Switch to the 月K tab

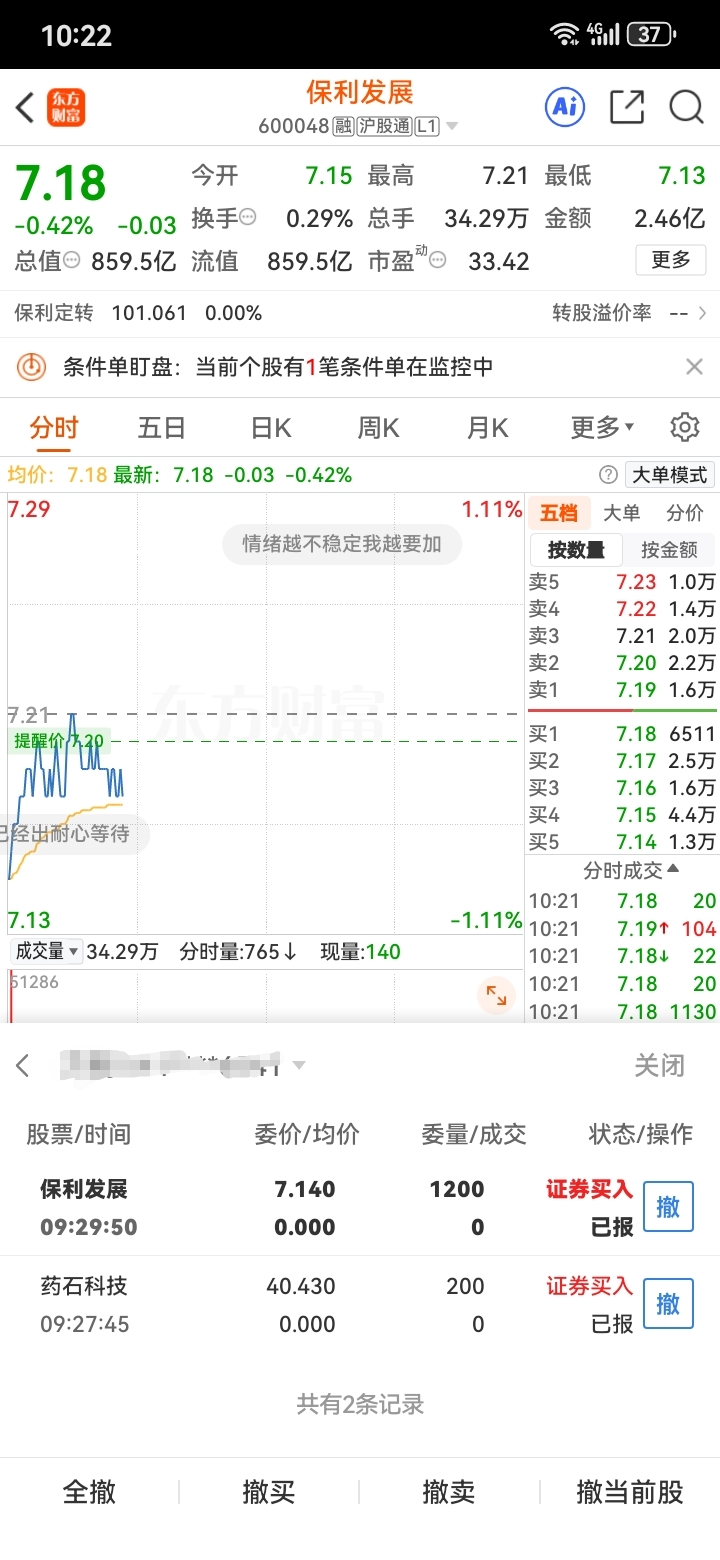488,428
